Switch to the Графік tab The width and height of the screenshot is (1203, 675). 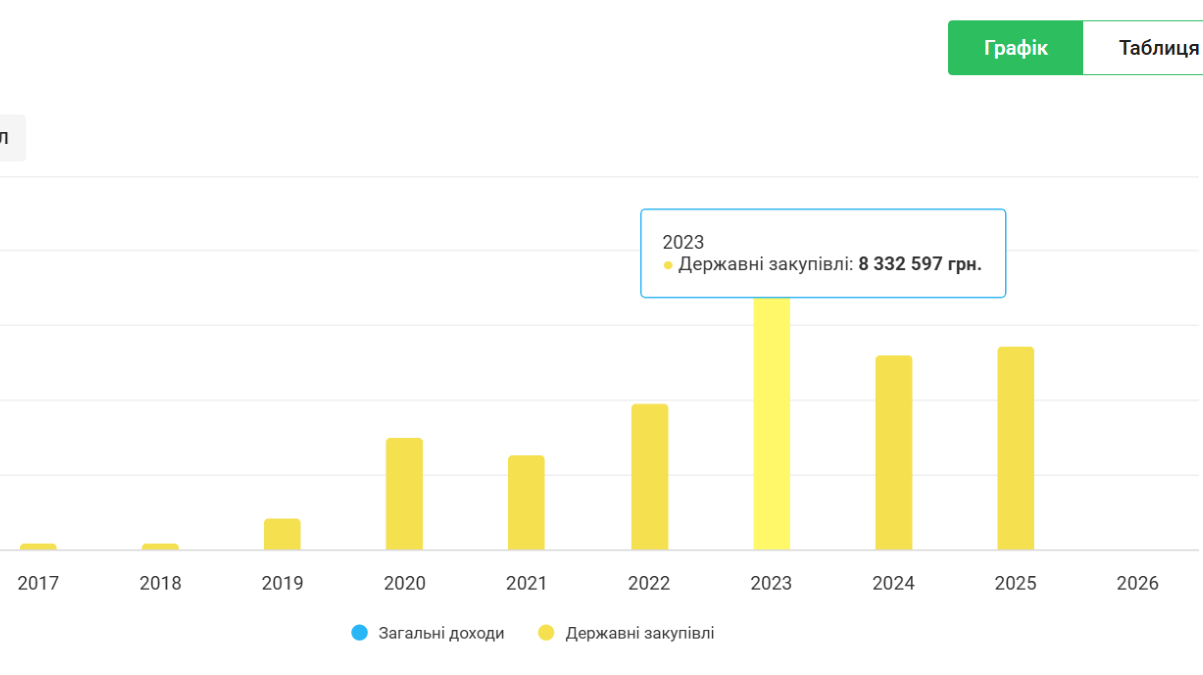[1015, 48]
